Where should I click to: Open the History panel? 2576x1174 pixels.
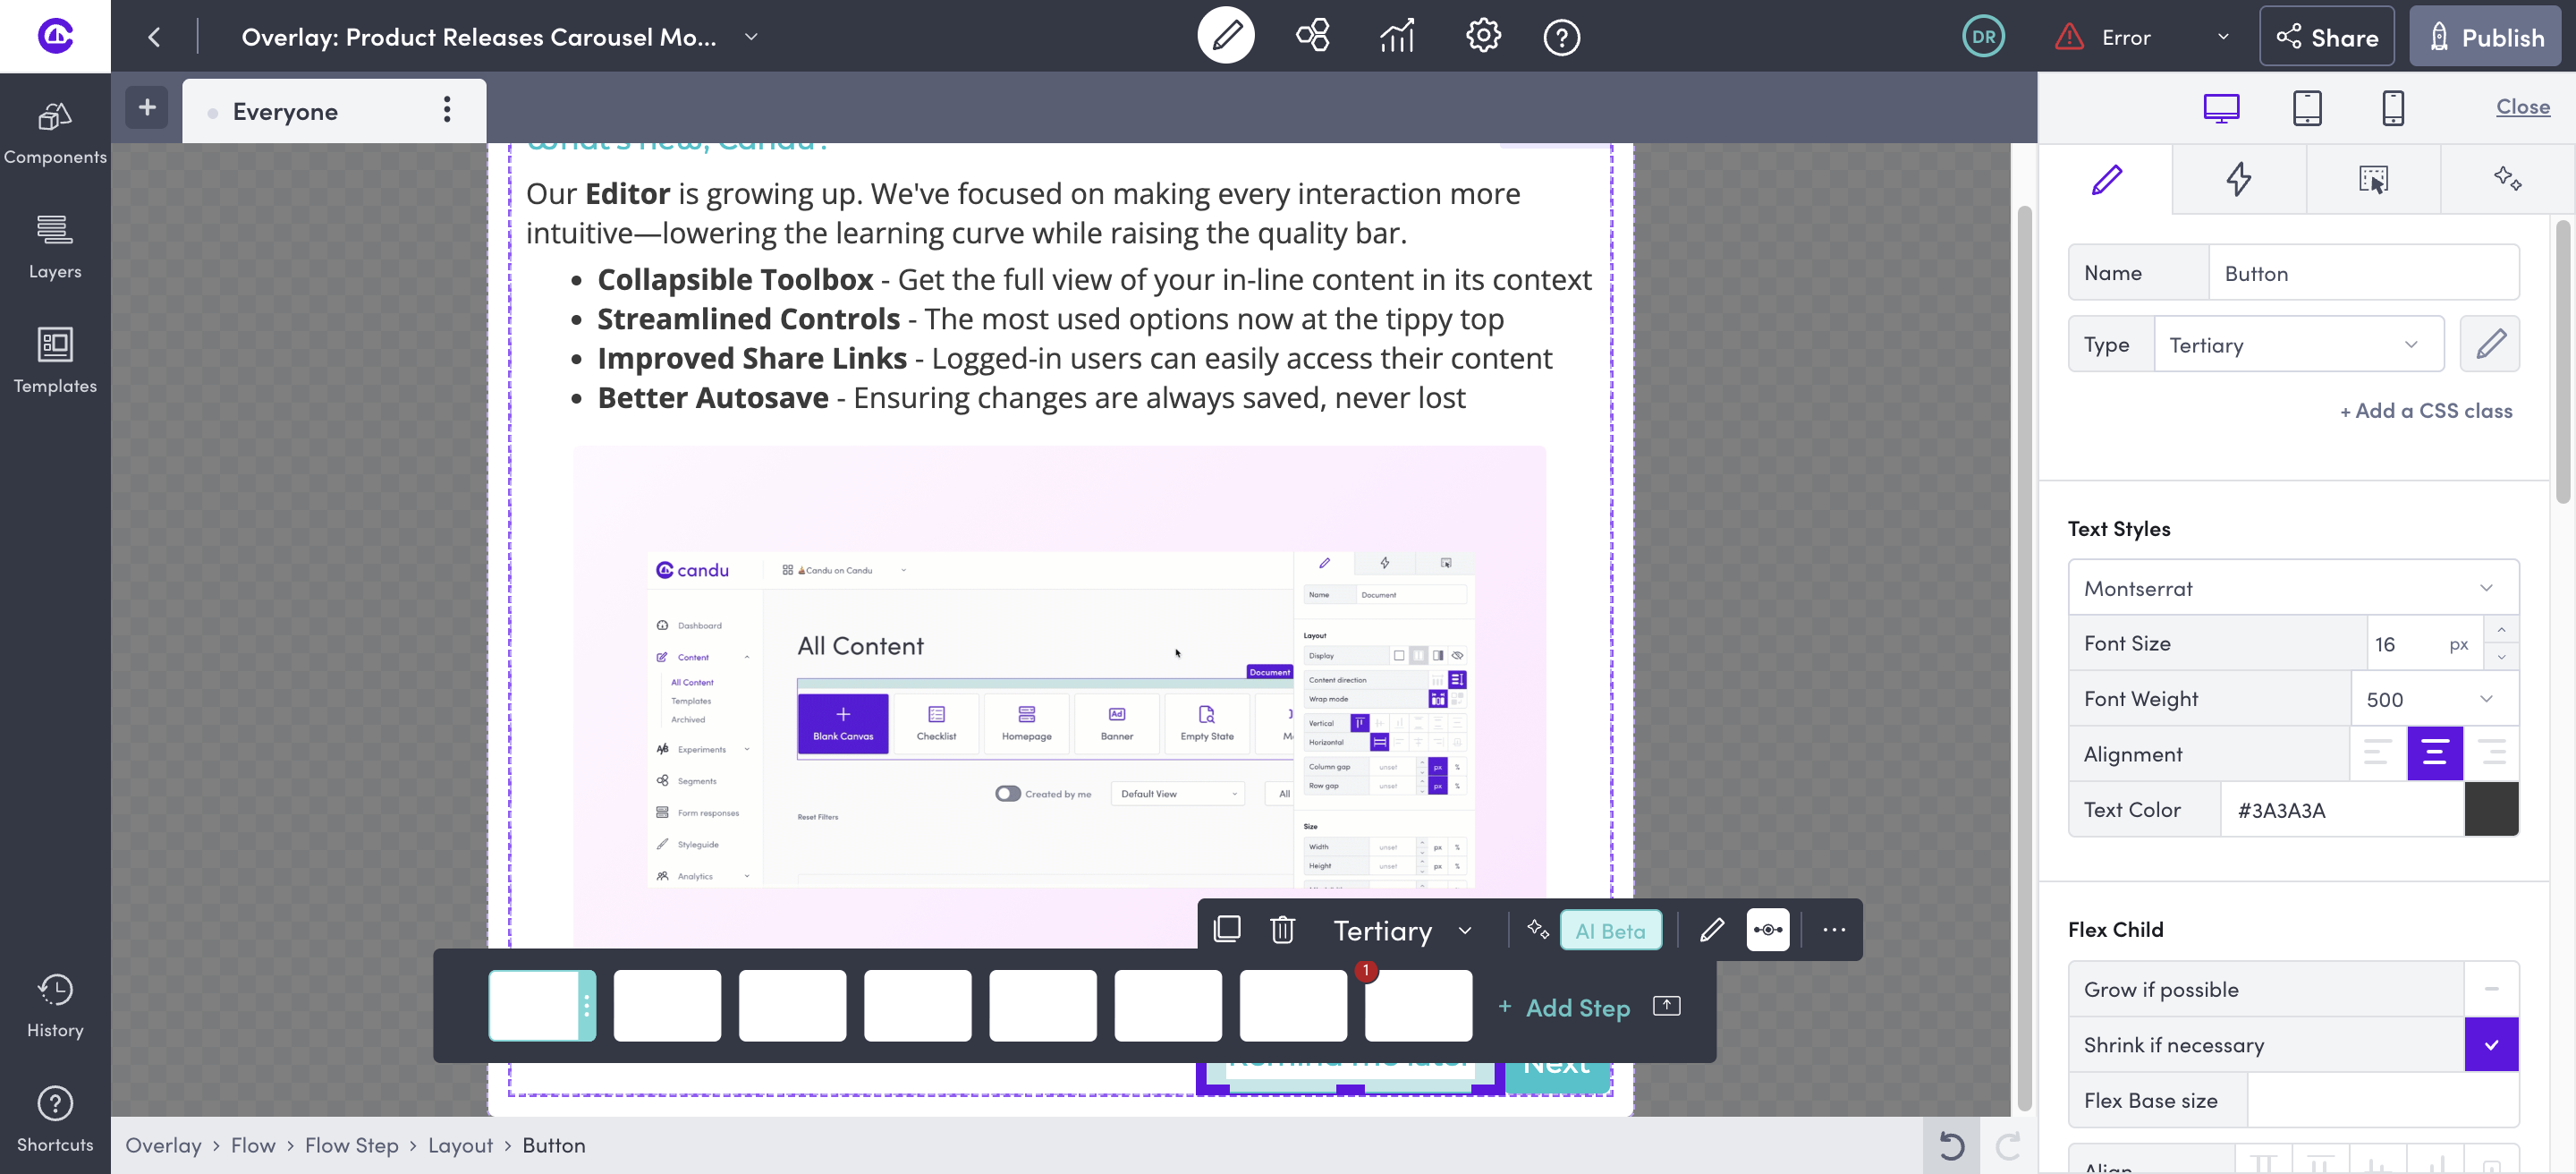(x=55, y=1006)
